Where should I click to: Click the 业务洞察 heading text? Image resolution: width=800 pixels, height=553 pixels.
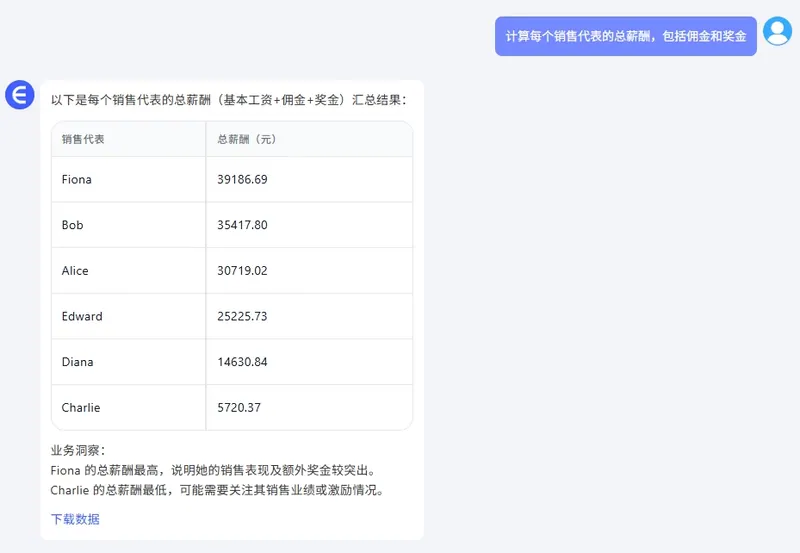pos(77,450)
